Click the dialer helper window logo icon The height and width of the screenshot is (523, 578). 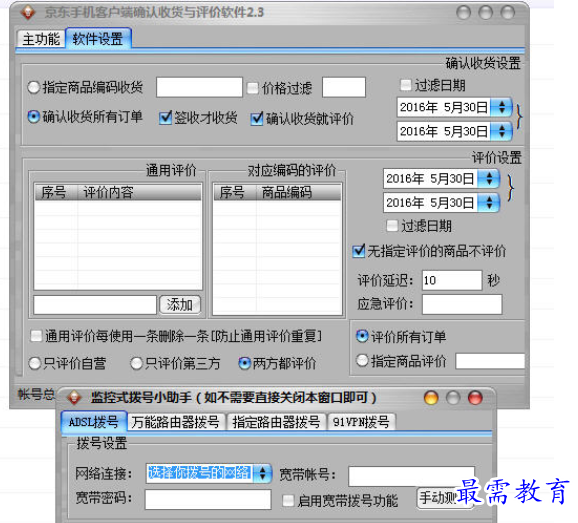[75, 397]
